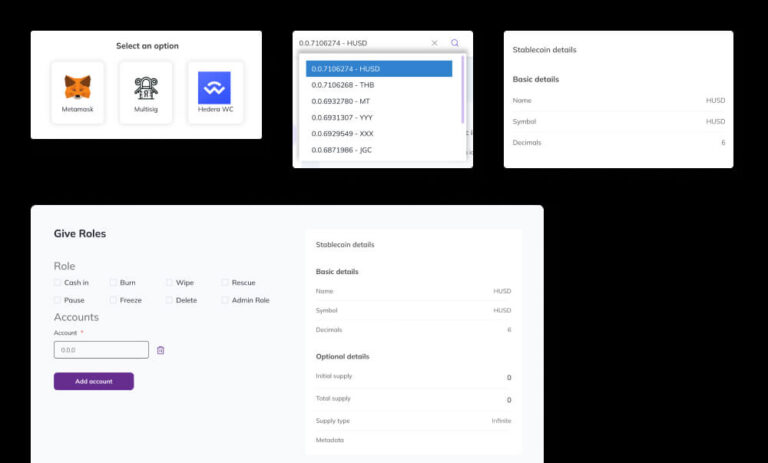Select the 0.0.6932780 - MT option
The height and width of the screenshot is (463, 768).
pos(379,101)
